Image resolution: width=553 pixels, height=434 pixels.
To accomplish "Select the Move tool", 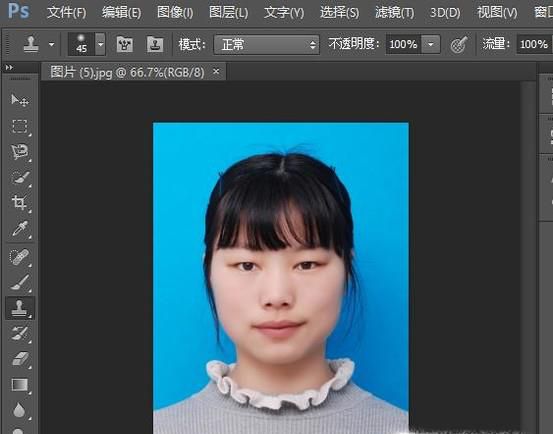I will pos(20,100).
